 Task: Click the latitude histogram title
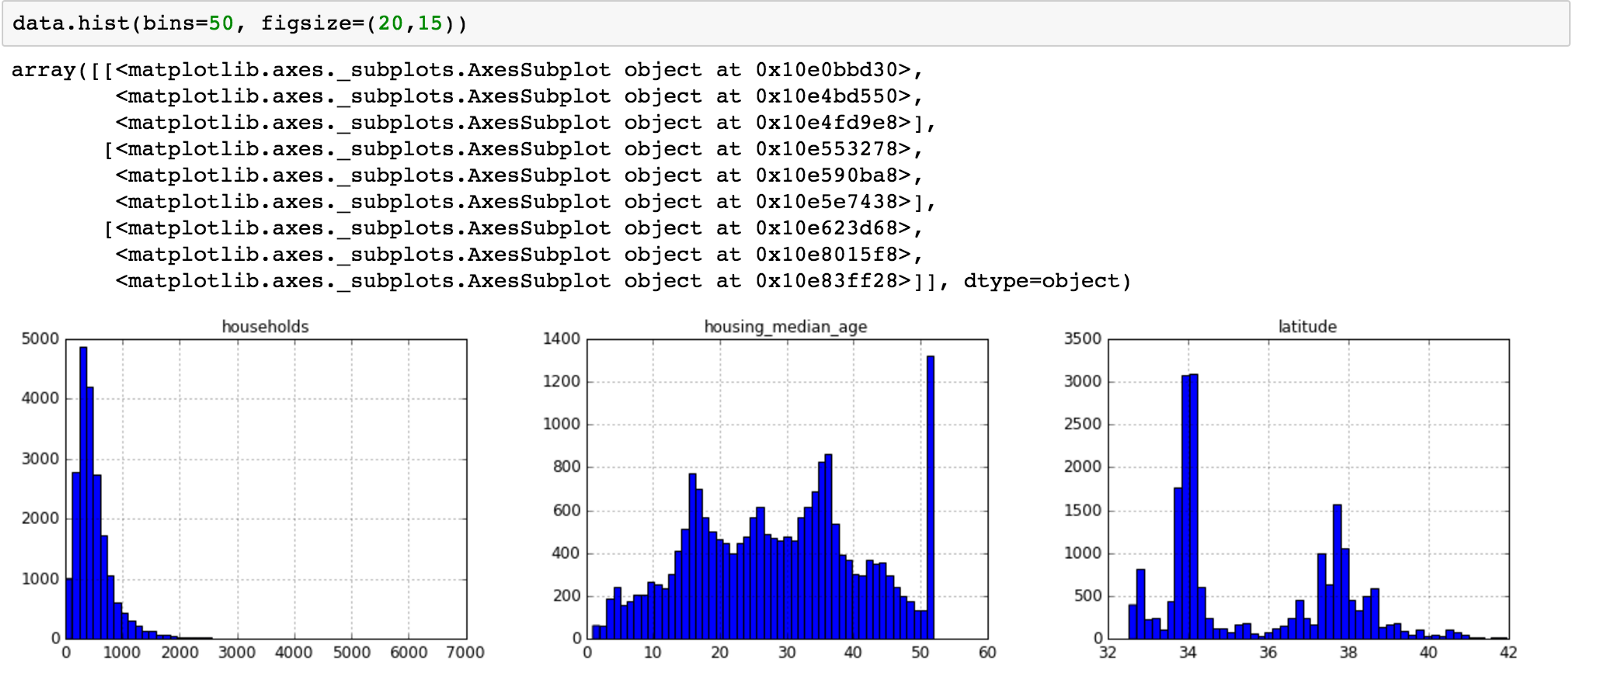pyautogui.click(x=1307, y=327)
